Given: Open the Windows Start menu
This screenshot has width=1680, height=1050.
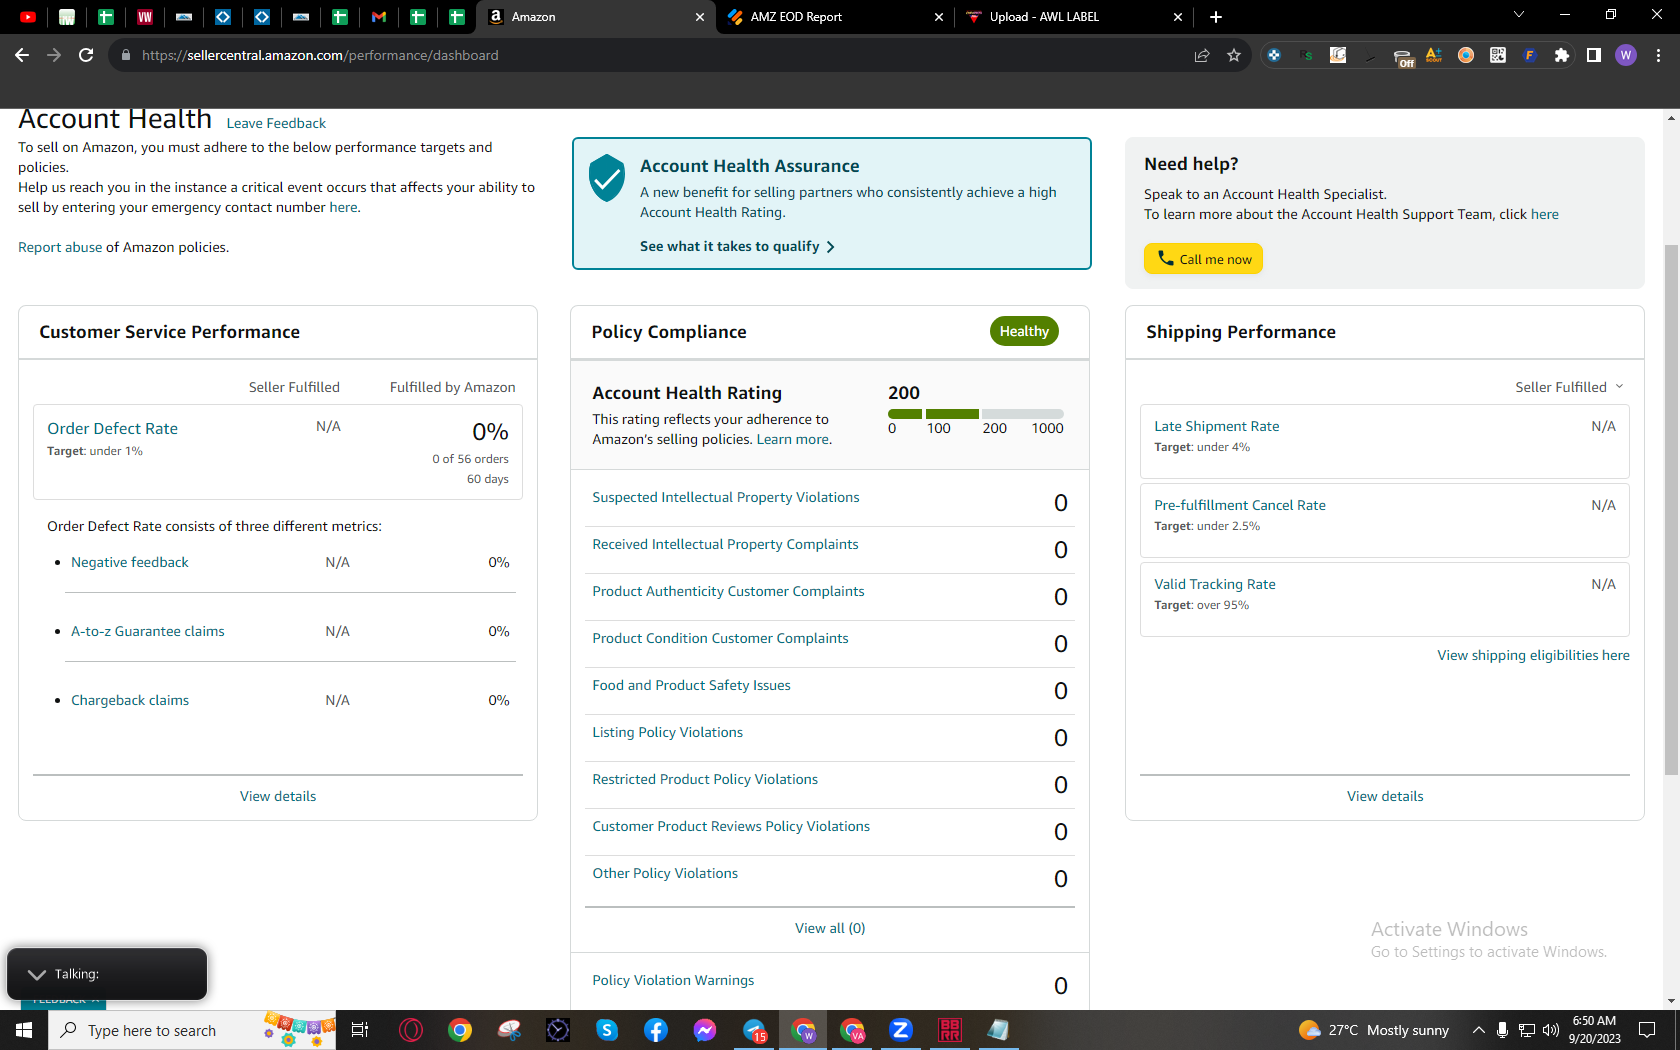Looking at the screenshot, I should 24,1030.
